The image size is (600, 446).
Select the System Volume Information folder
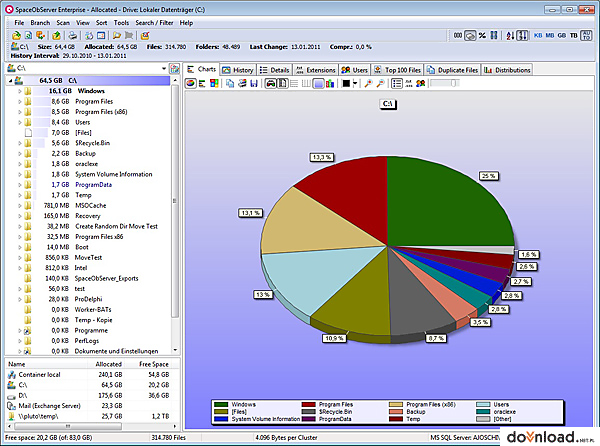[113, 174]
